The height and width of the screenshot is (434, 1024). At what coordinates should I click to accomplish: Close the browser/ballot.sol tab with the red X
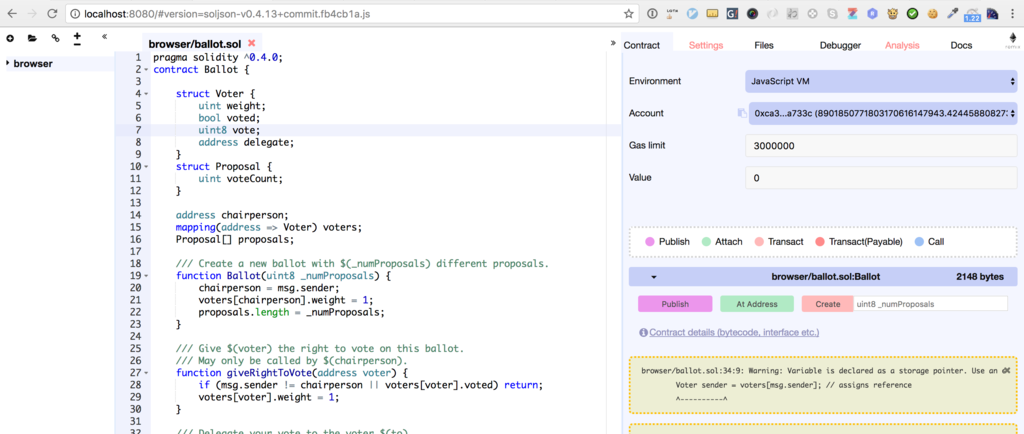coord(251,43)
